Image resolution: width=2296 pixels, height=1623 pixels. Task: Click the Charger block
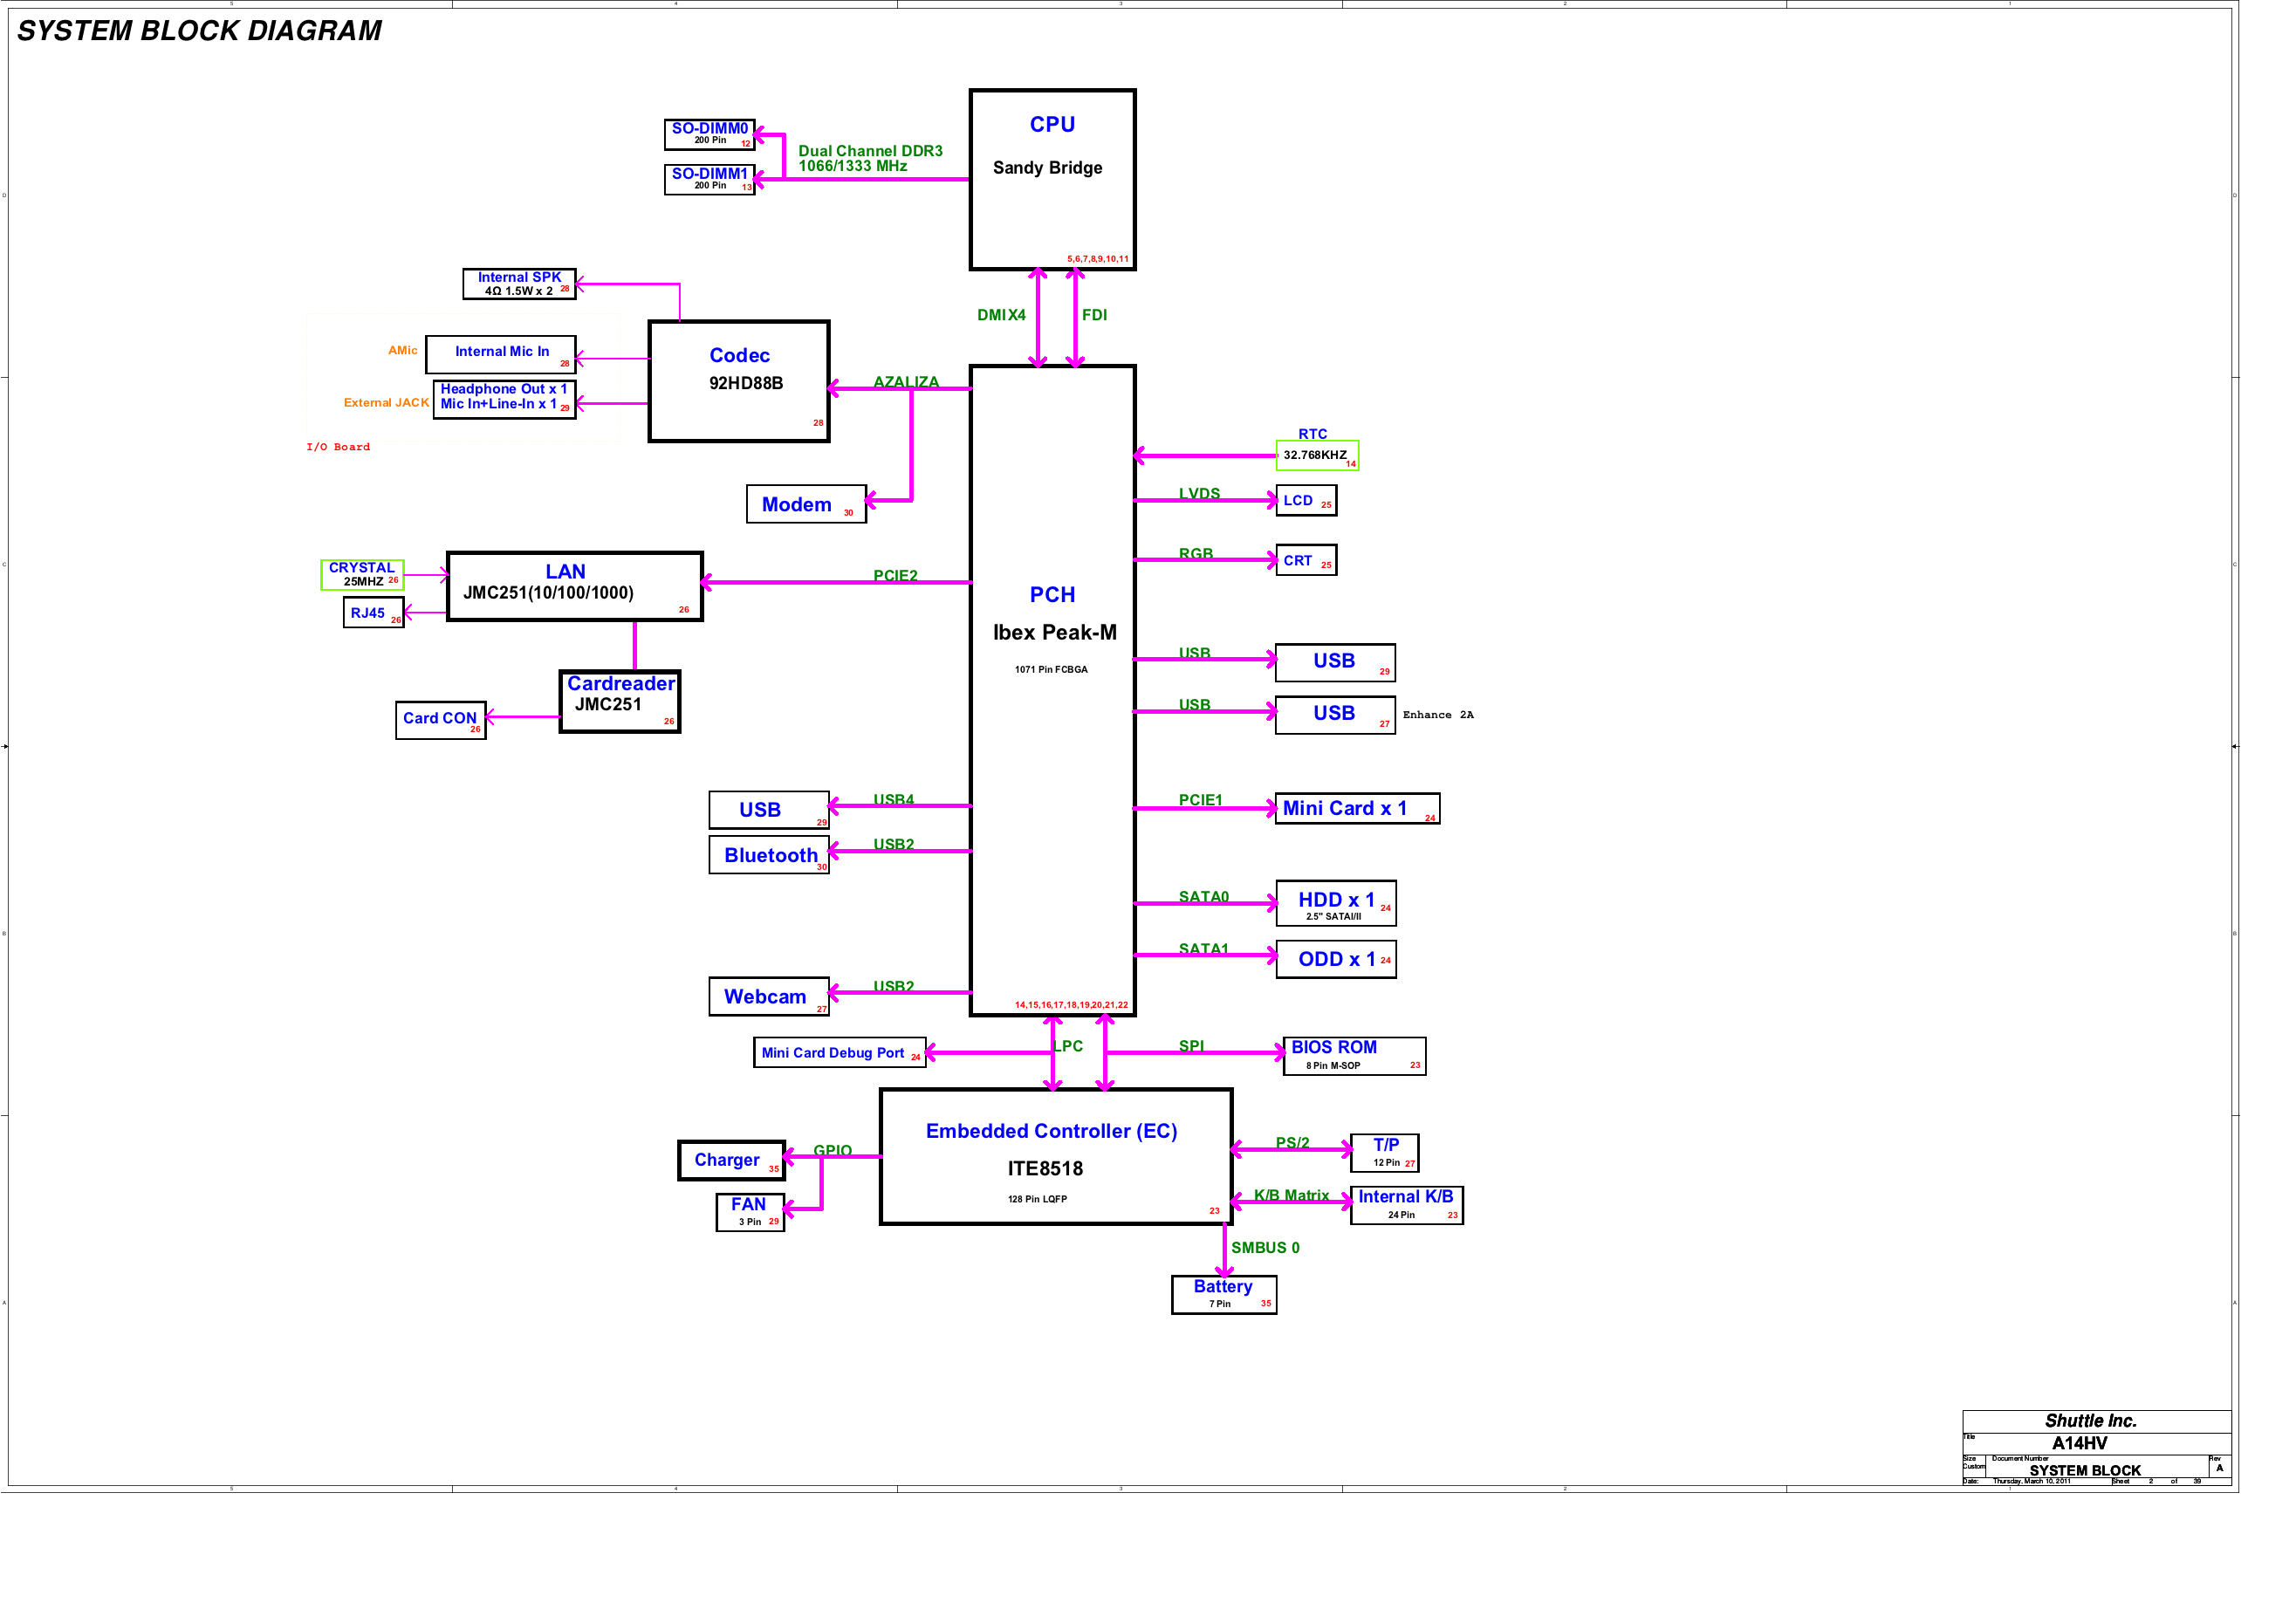click(x=731, y=1161)
